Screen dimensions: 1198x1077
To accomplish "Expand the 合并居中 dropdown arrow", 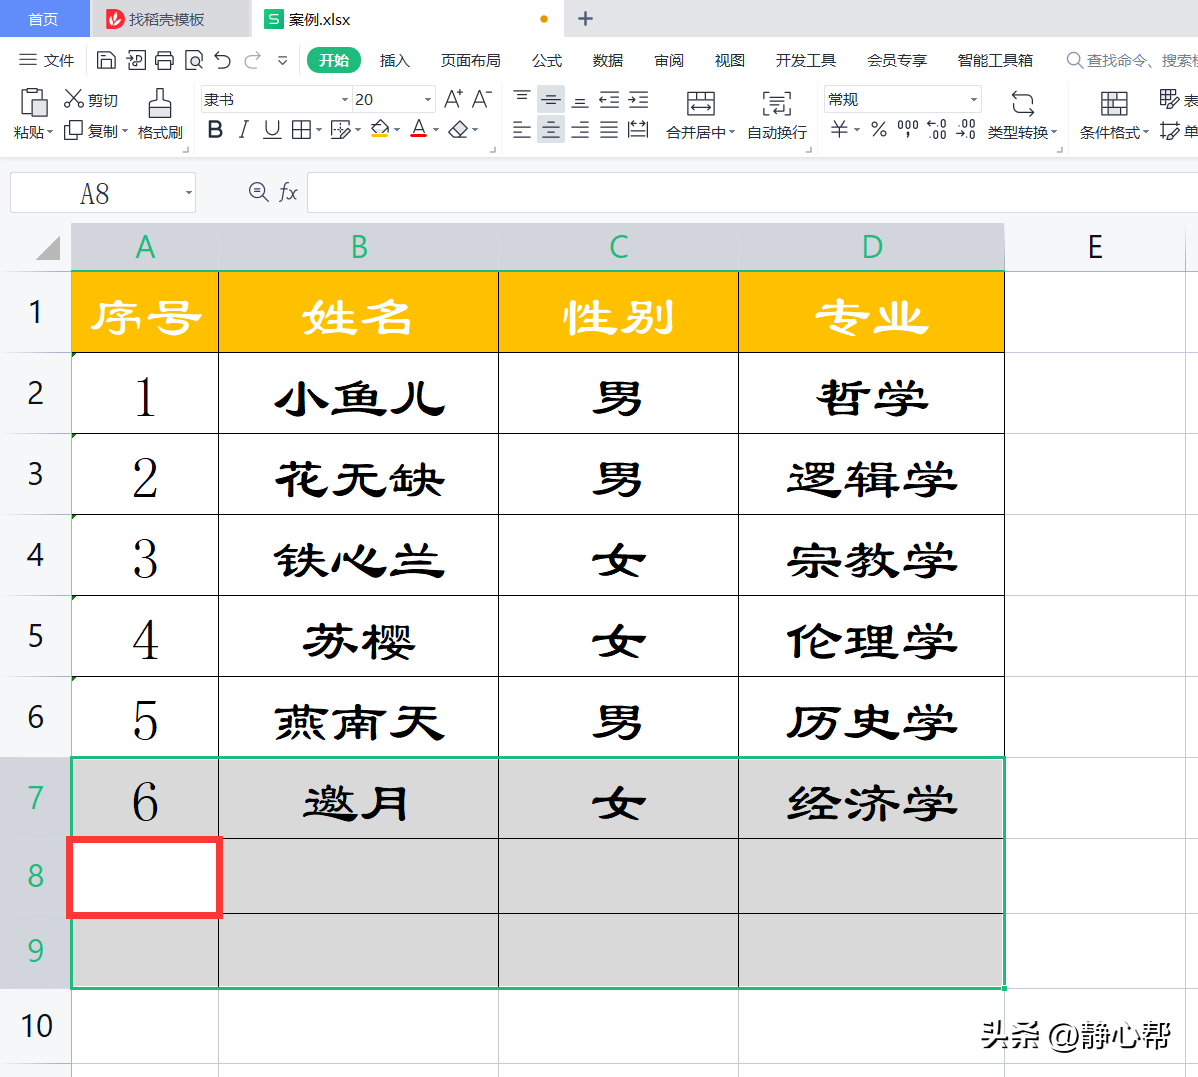I will click(x=732, y=133).
